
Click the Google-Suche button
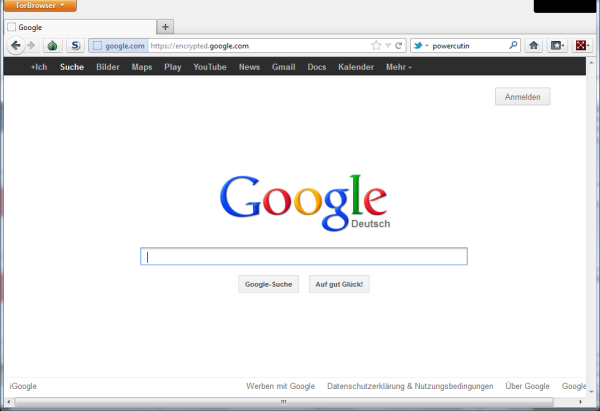click(269, 284)
